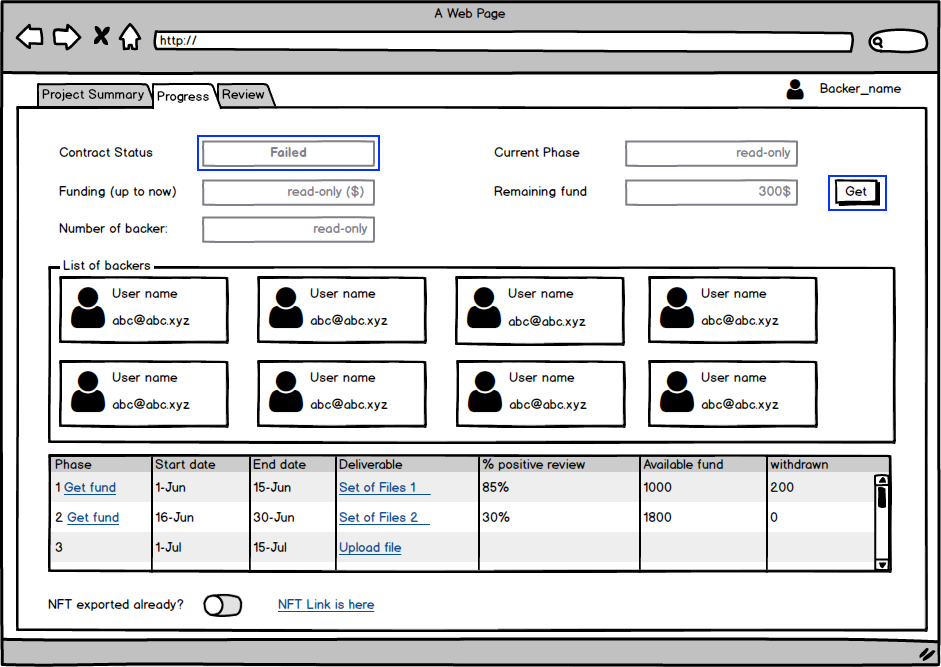Viewport: 941px width, 667px height.
Task: Click the search magnifier icon in the browser
Action: click(878, 41)
